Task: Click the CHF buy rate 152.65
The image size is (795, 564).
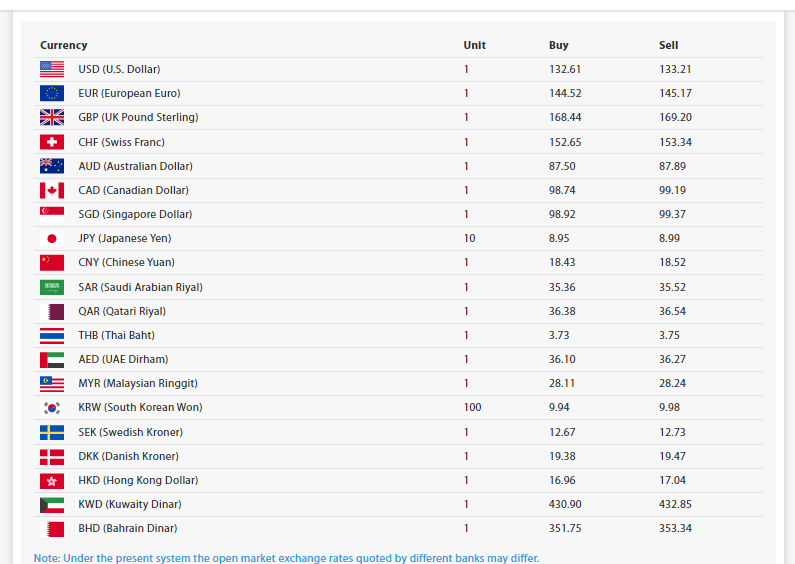Action: [565, 142]
